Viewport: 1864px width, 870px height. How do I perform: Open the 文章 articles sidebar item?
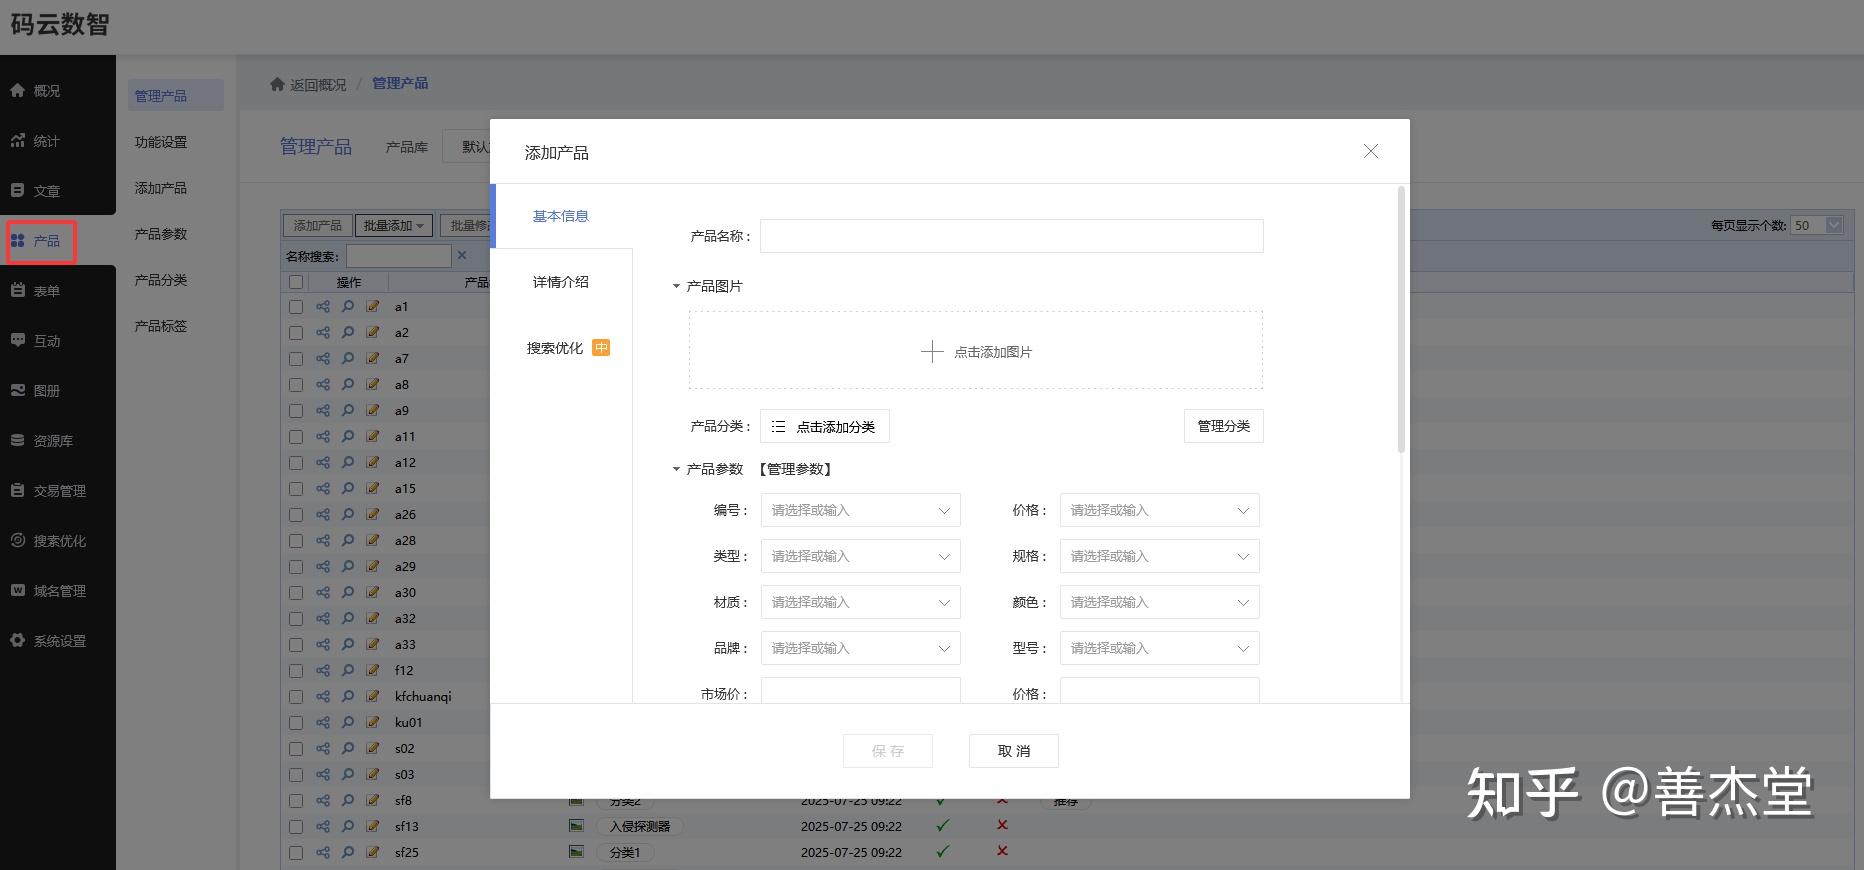[36, 191]
